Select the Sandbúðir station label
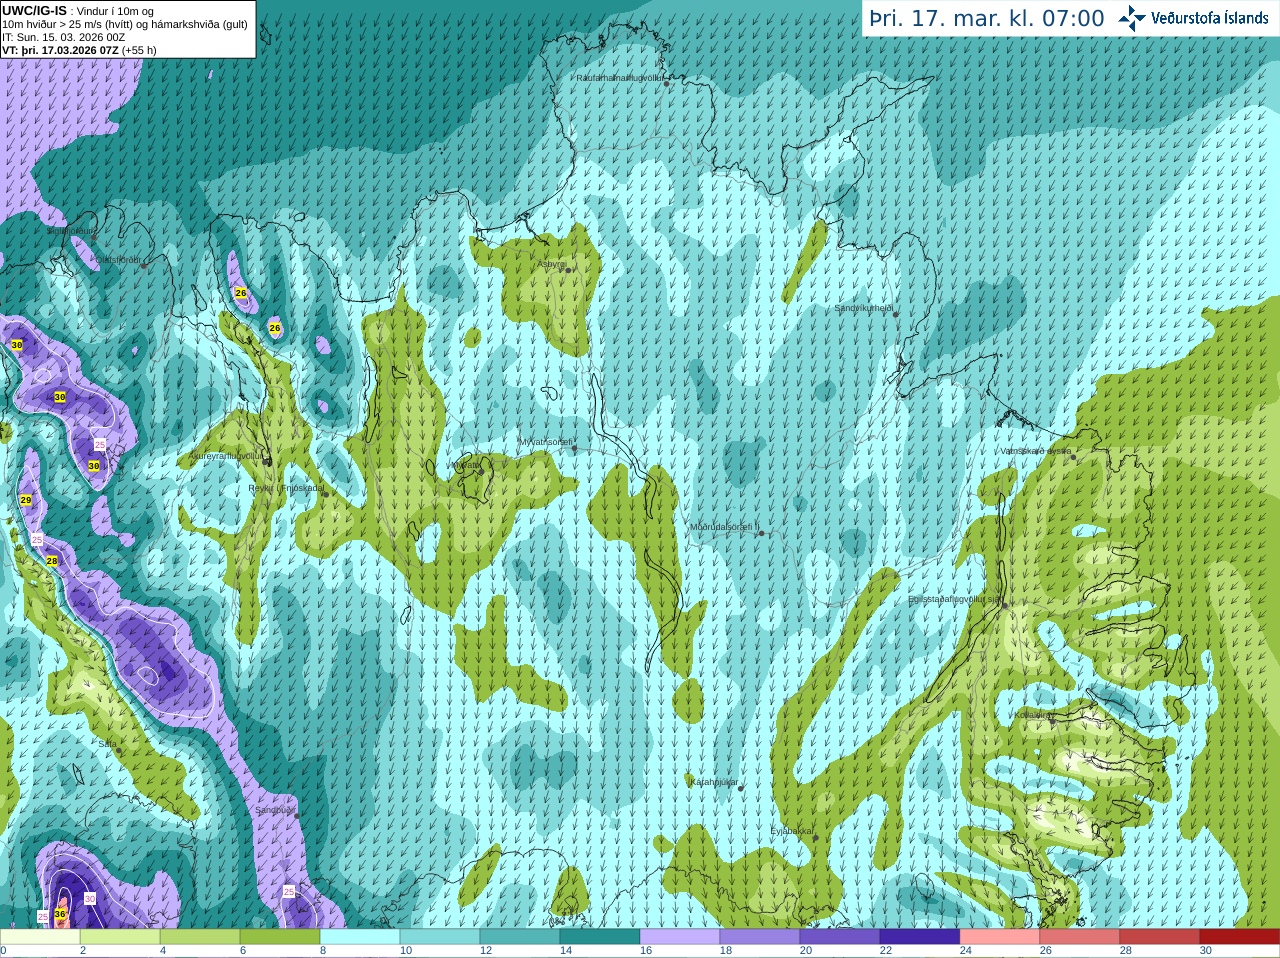Screen dimensions: 1280x958 click(x=275, y=810)
